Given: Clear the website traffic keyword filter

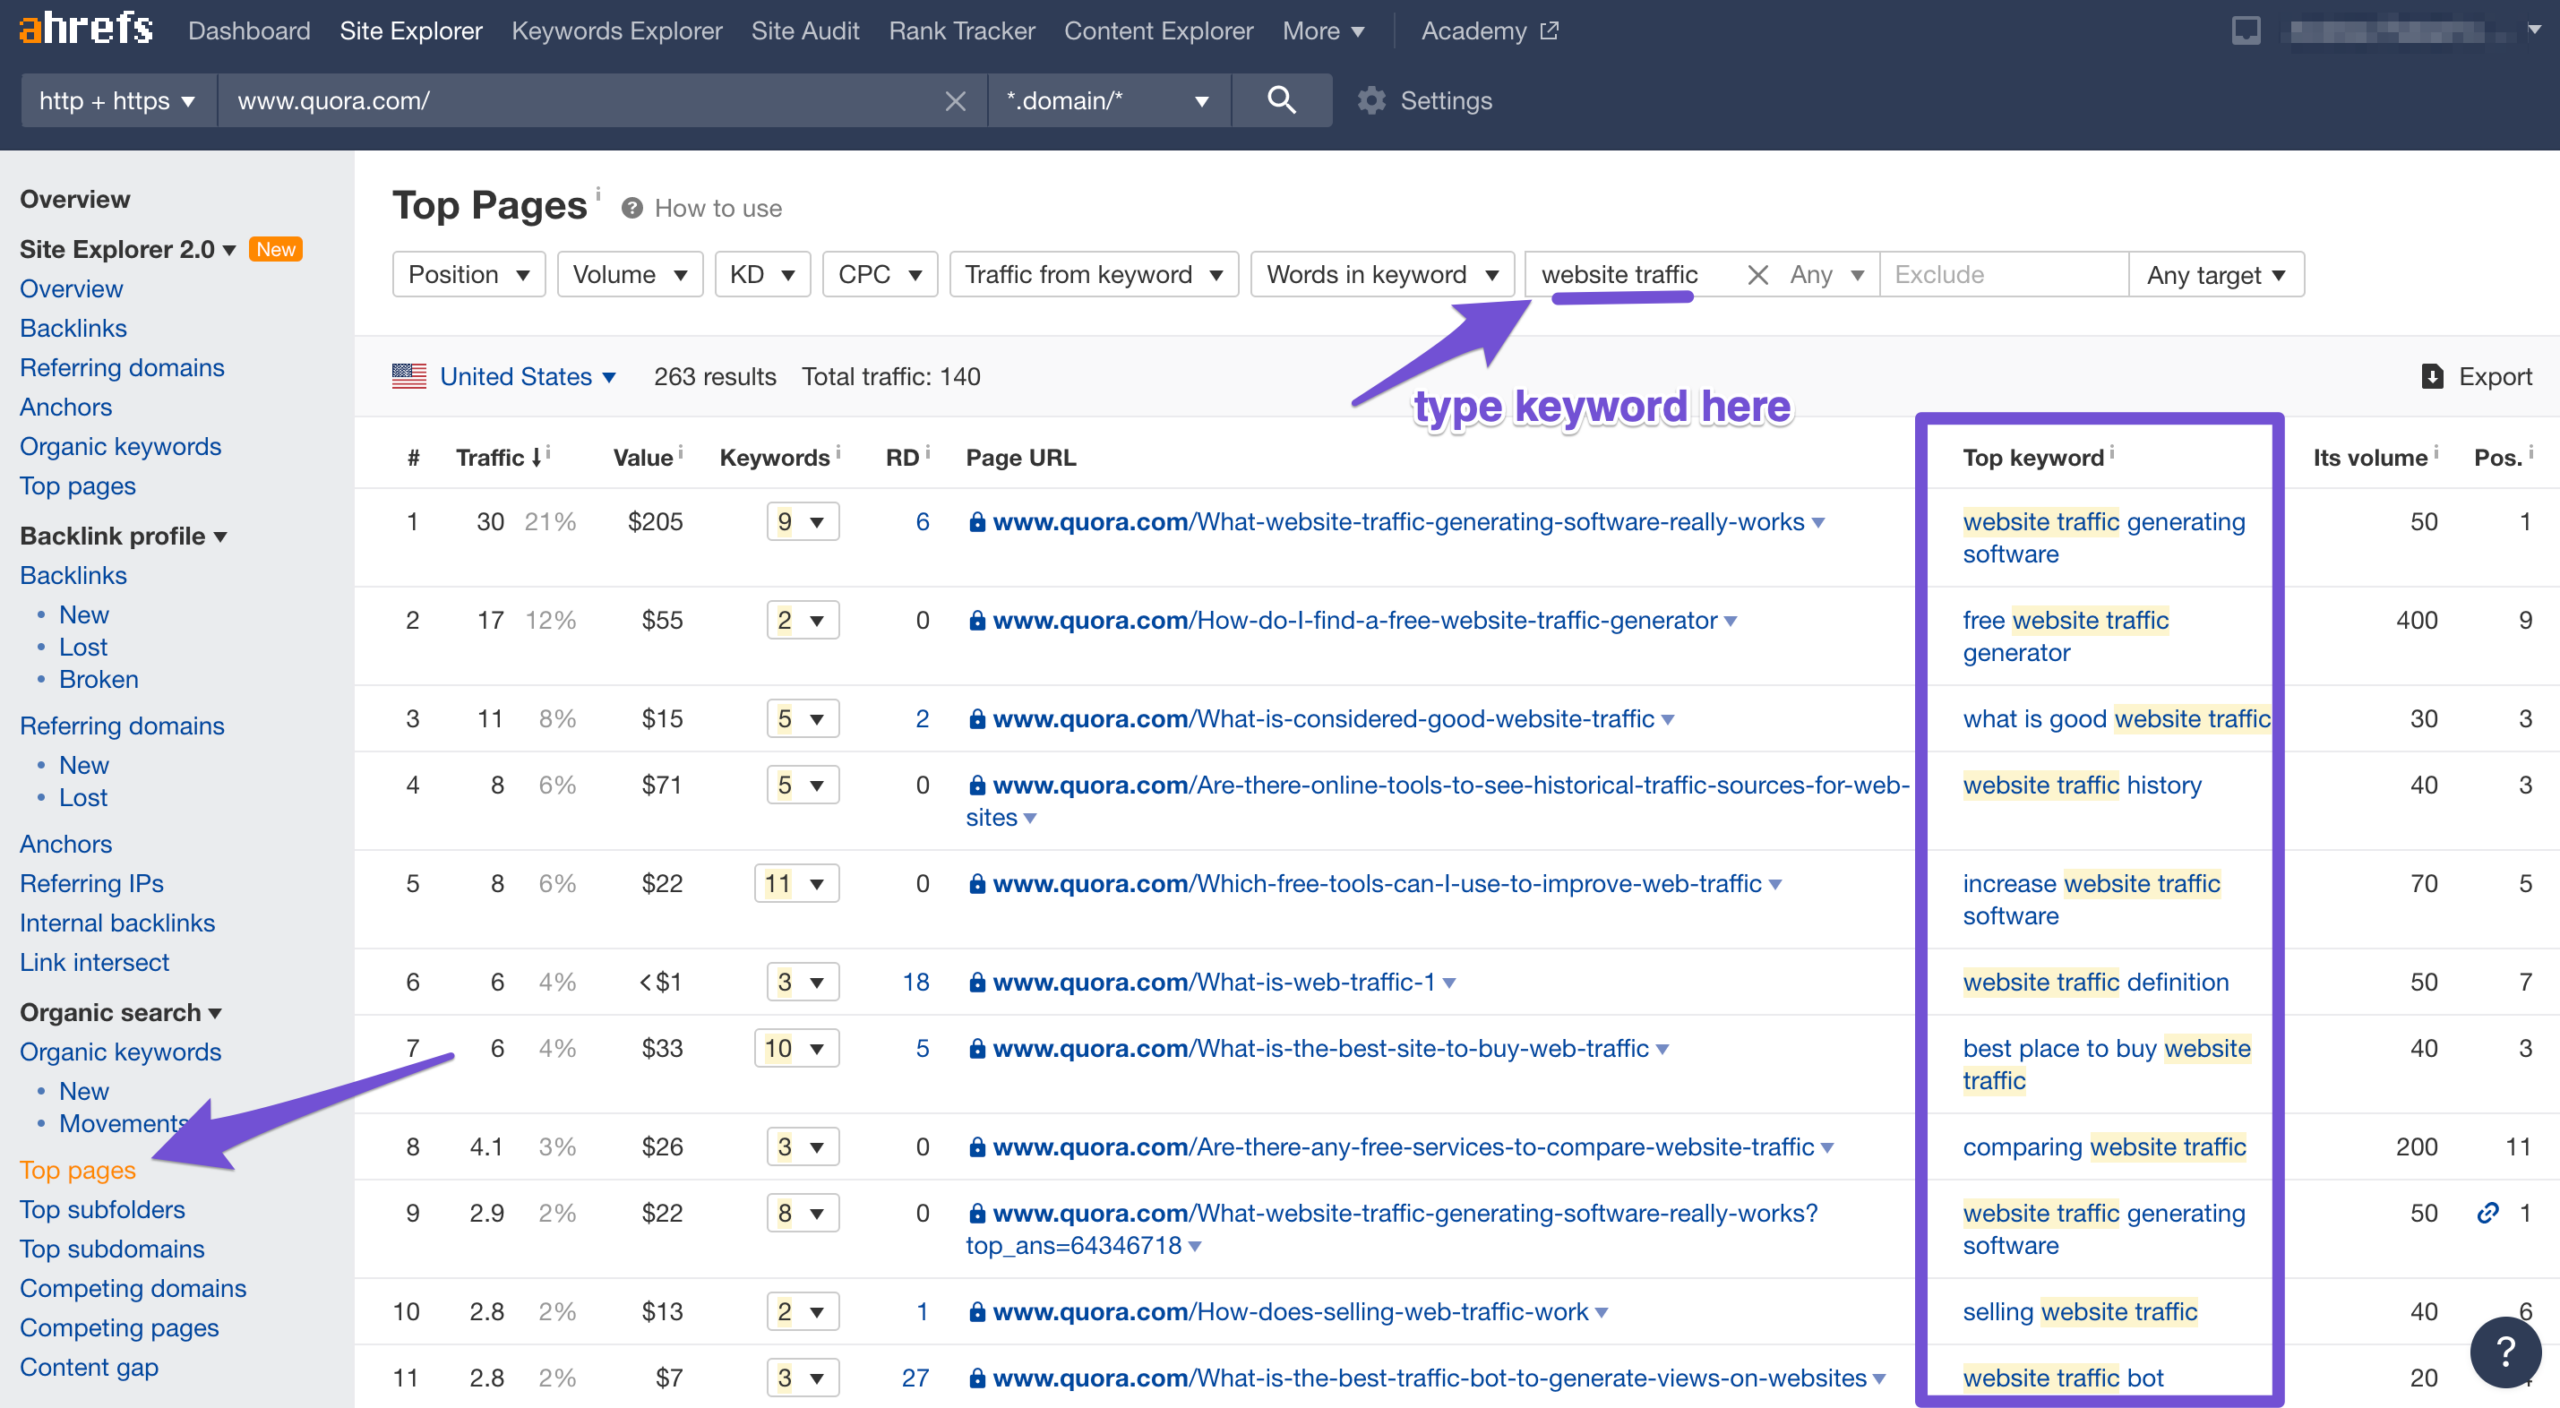Looking at the screenshot, I should click(1757, 274).
